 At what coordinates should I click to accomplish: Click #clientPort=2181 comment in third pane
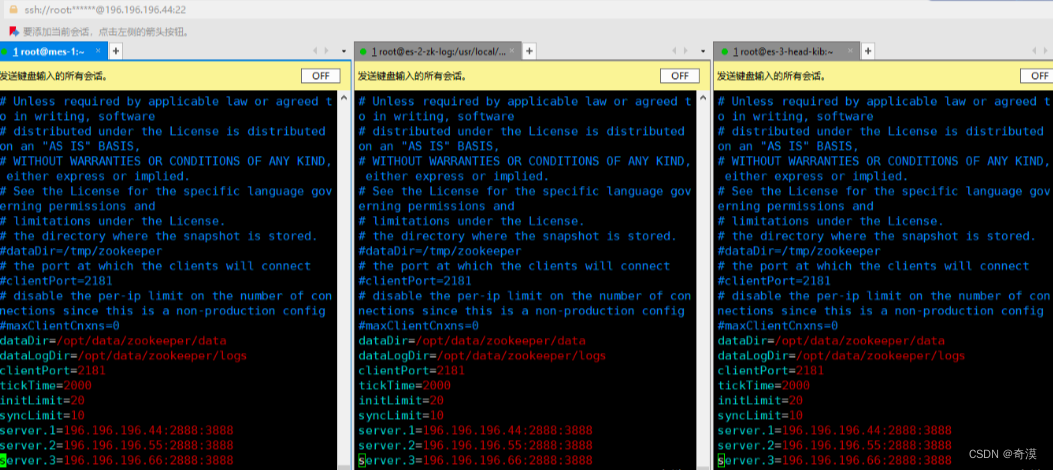tap(774, 281)
